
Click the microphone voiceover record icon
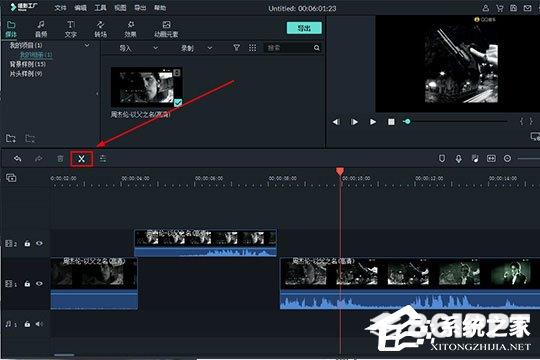[458, 158]
